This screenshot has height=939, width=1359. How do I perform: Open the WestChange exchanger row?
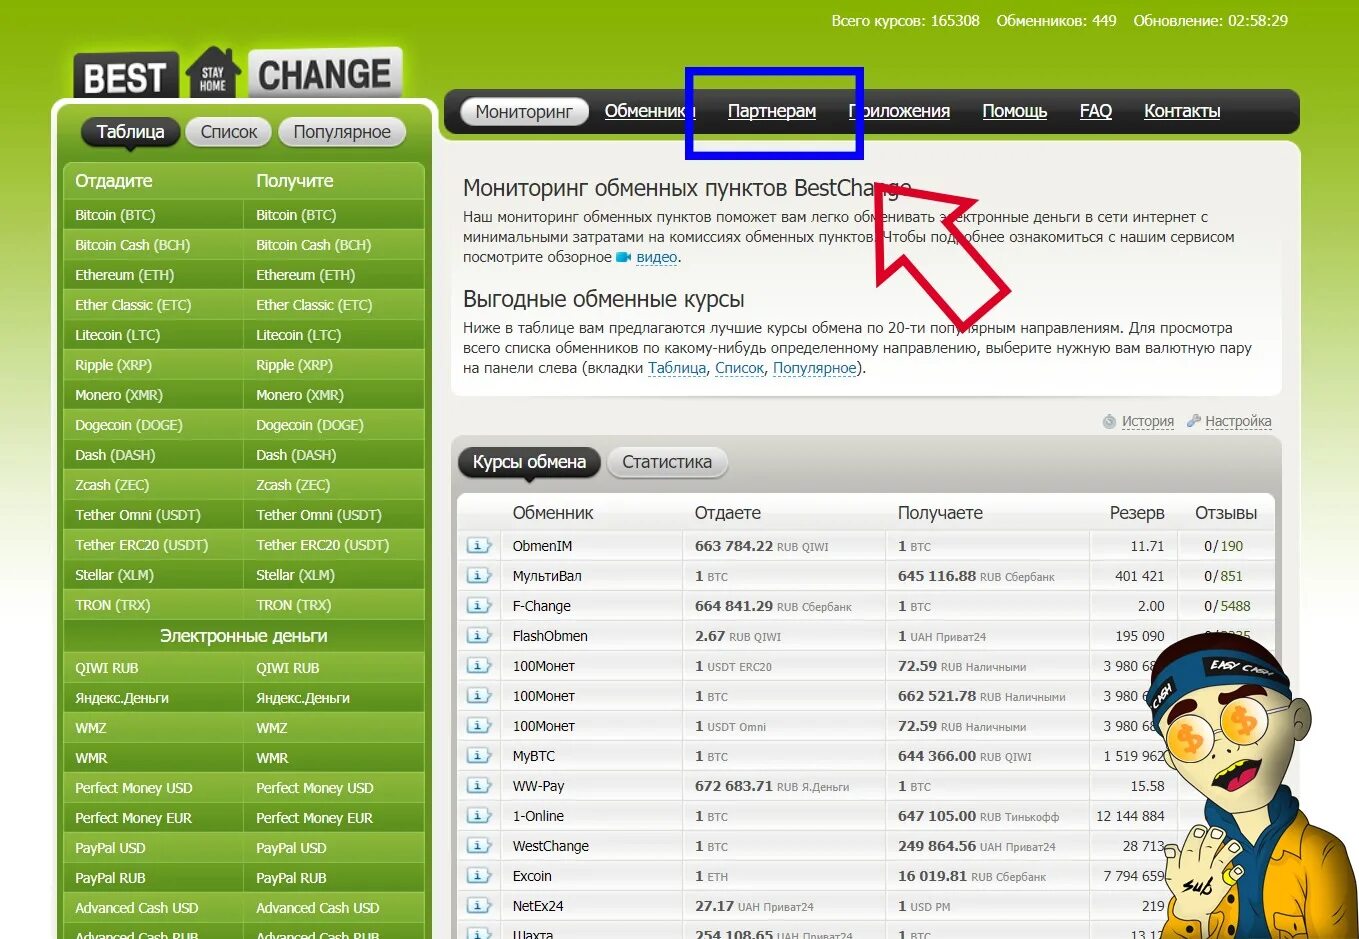(866, 846)
